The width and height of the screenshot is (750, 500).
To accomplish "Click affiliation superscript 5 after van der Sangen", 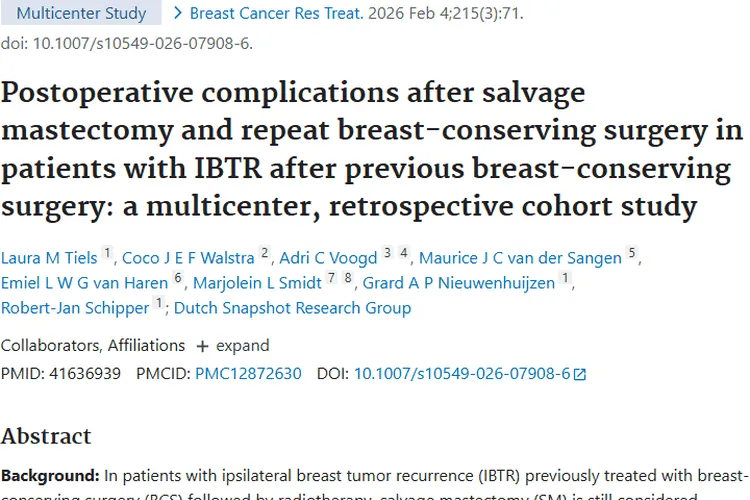I will click(632, 254).
